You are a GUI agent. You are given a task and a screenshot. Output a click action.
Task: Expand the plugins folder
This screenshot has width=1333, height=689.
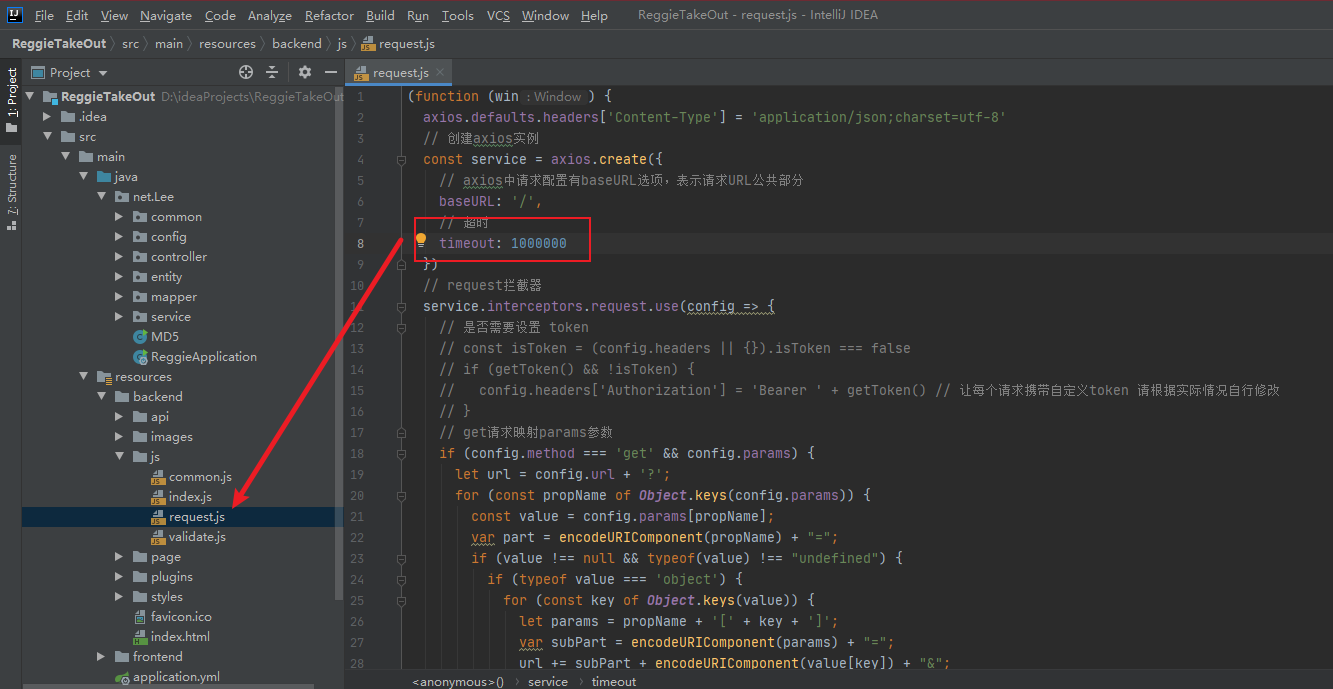click(x=119, y=577)
